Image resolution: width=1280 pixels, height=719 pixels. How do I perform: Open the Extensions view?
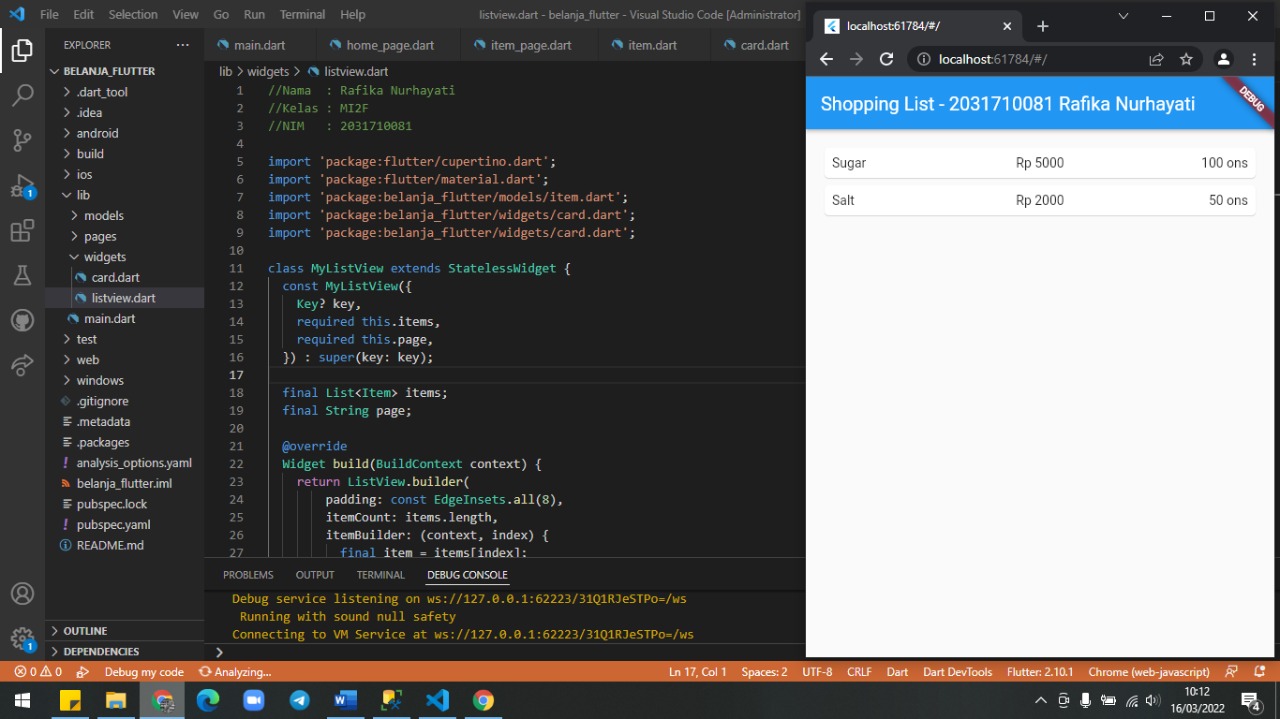coord(22,230)
